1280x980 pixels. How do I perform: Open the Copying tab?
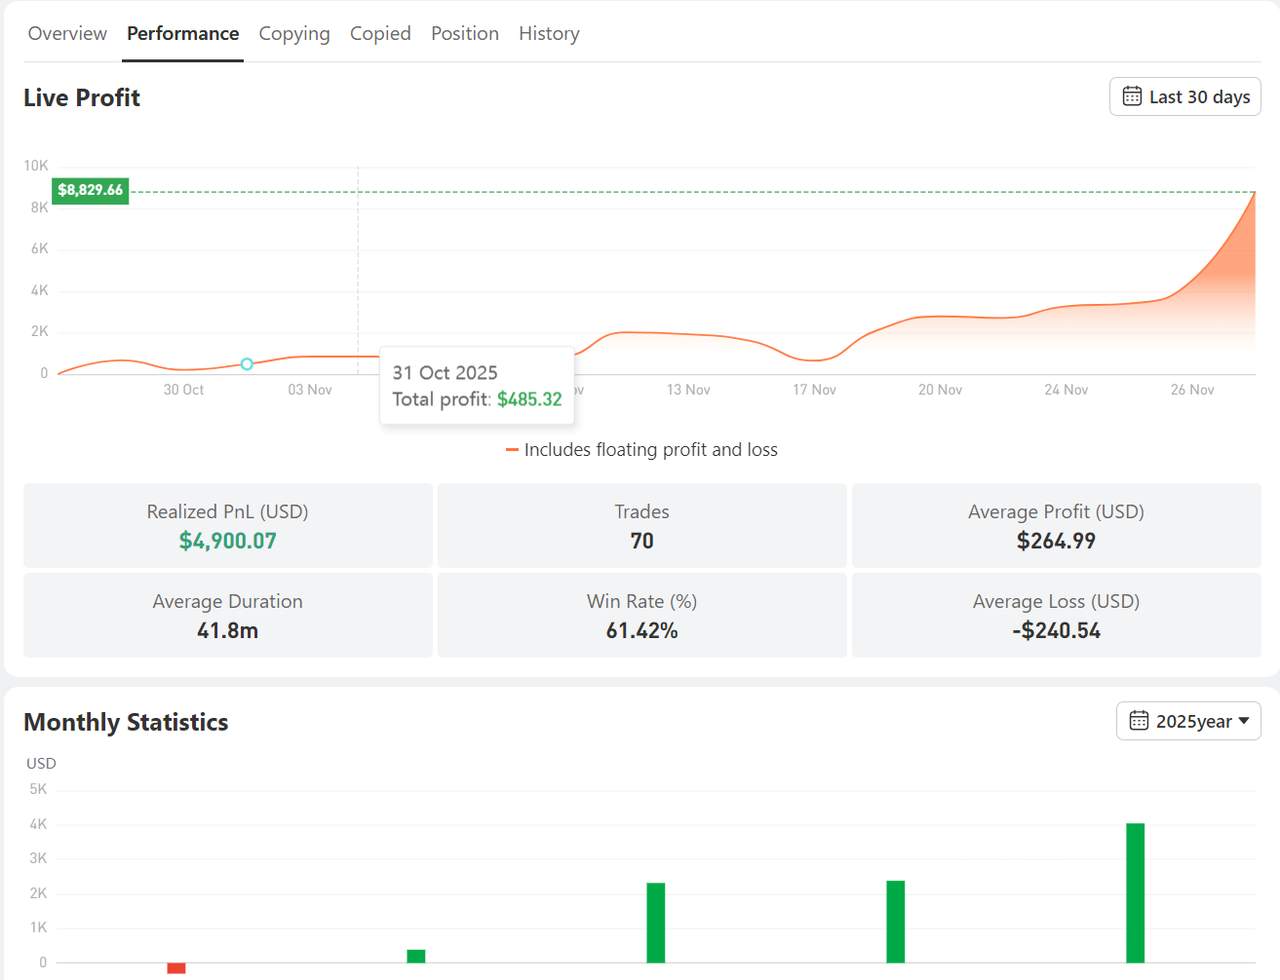pyautogui.click(x=294, y=33)
